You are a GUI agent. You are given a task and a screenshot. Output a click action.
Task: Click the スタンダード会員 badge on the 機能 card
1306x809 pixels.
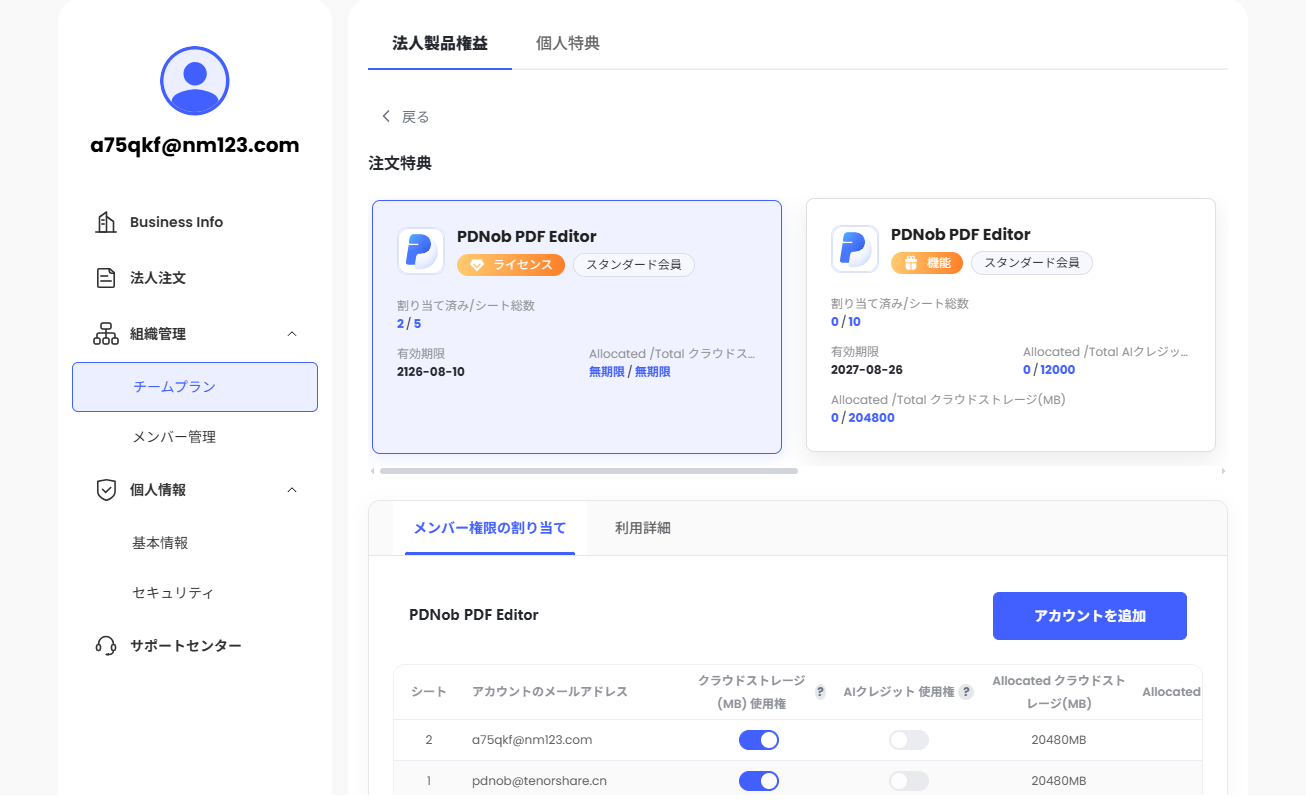pos(1032,263)
